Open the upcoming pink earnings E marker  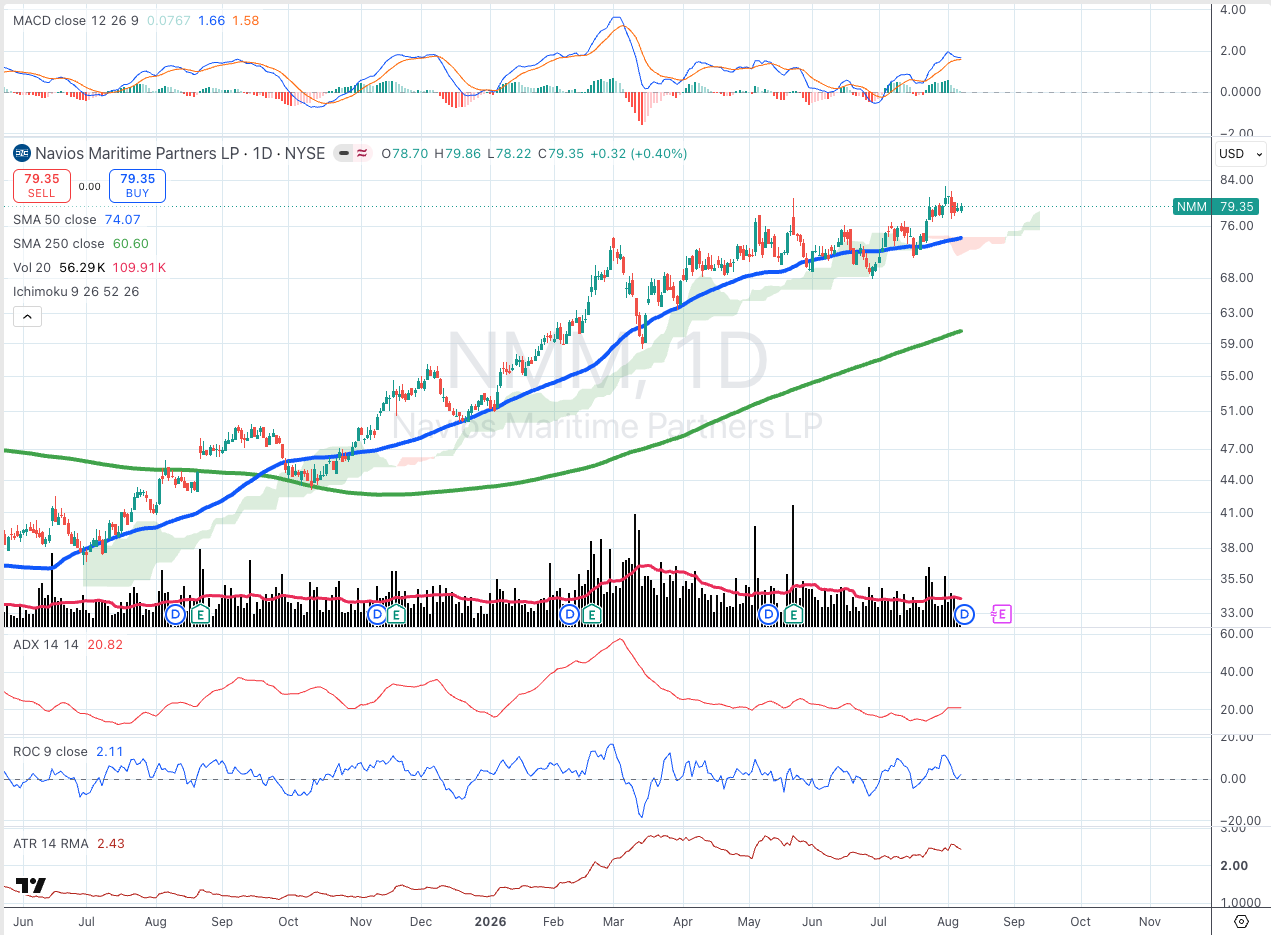pos(1001,614)
